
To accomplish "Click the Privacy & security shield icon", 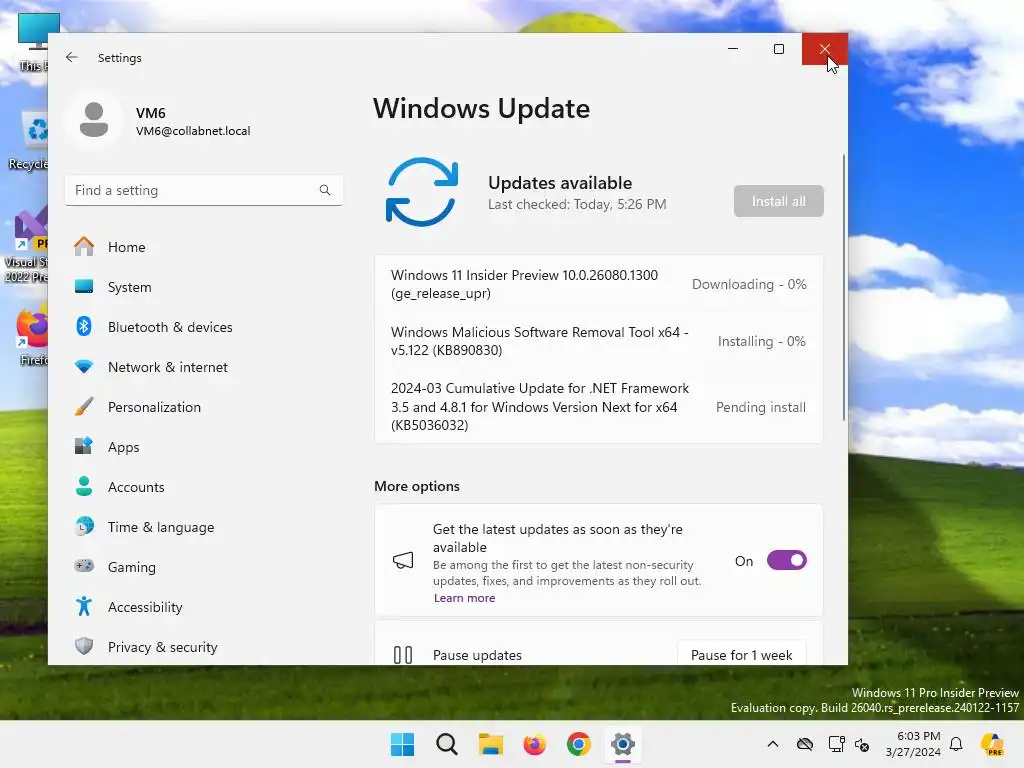I will [84, 647].
